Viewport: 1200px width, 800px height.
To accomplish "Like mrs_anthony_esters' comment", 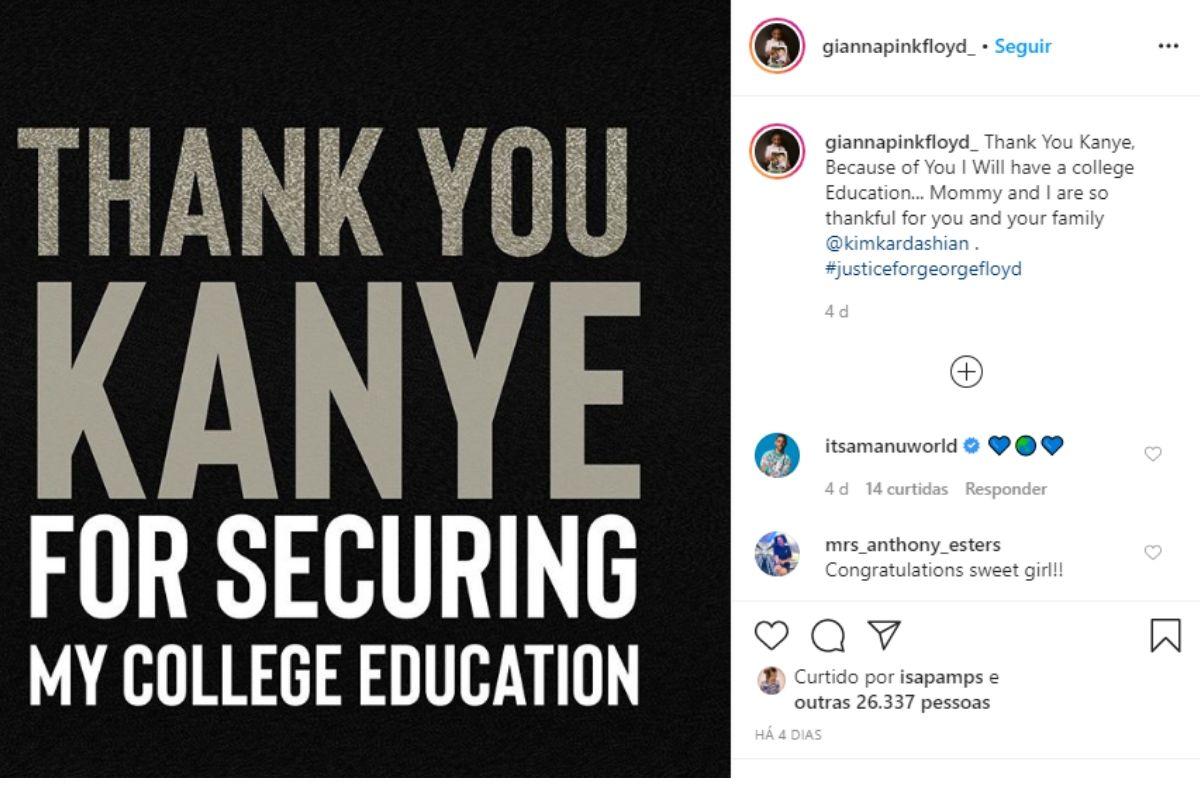I will click(1153, 552).
